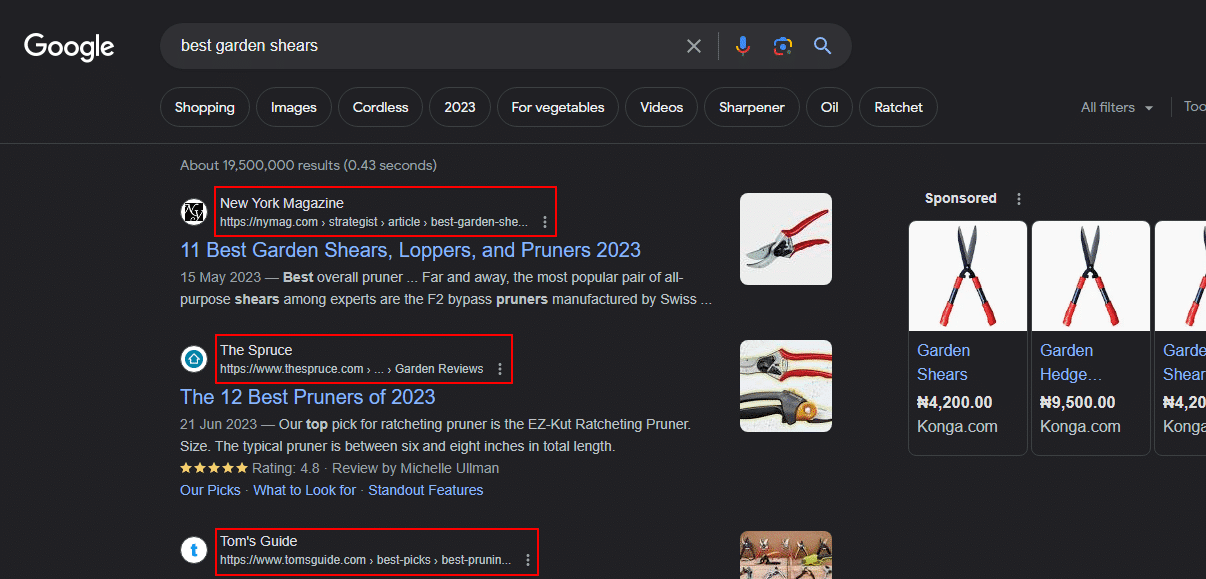
Task: Click the magnifying glass search button
Action: (x=822, y=46)
